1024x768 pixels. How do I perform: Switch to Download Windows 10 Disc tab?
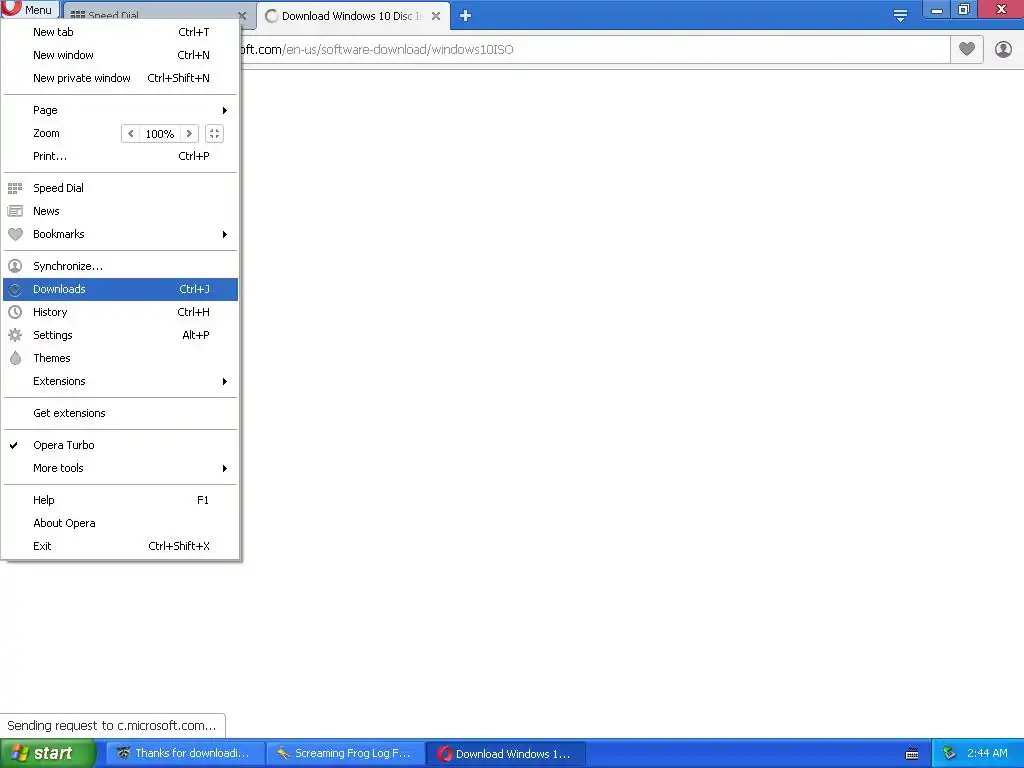353,16
